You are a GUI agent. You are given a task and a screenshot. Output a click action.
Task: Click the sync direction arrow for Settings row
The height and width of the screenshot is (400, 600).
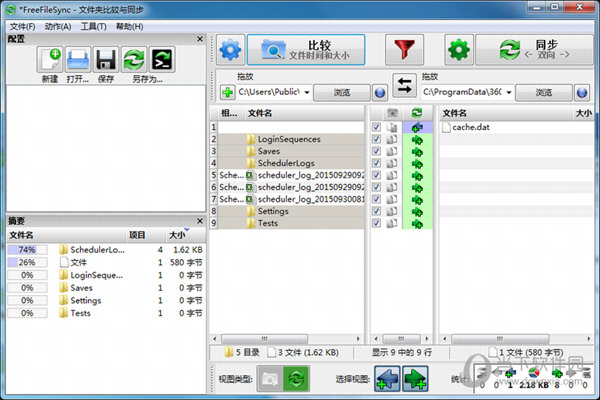point(417,212)
